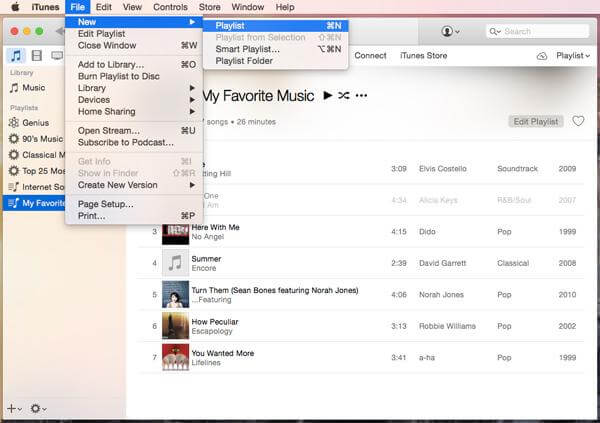Image resolution: width=600 pixels, height=423 pixels.
Task: Open the iTunes application menu
Action: (45, 7)
